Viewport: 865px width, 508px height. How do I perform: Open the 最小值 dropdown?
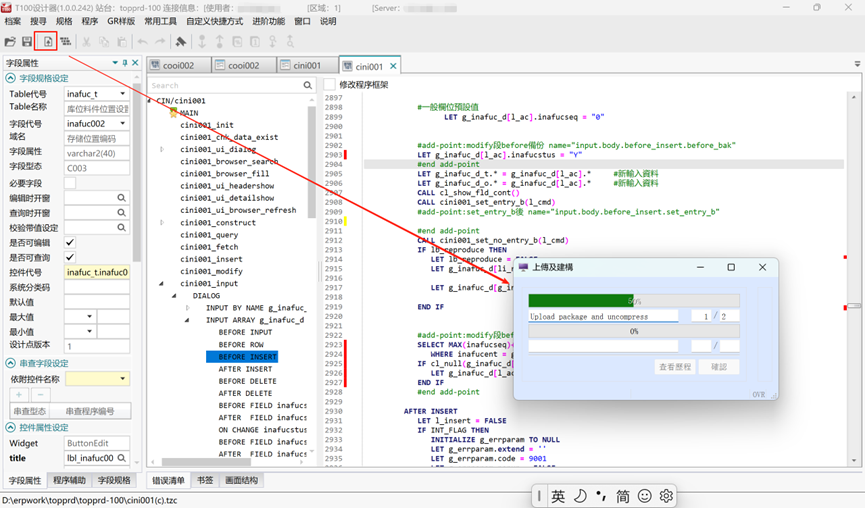pyautogui.click(x=89, y=331)
